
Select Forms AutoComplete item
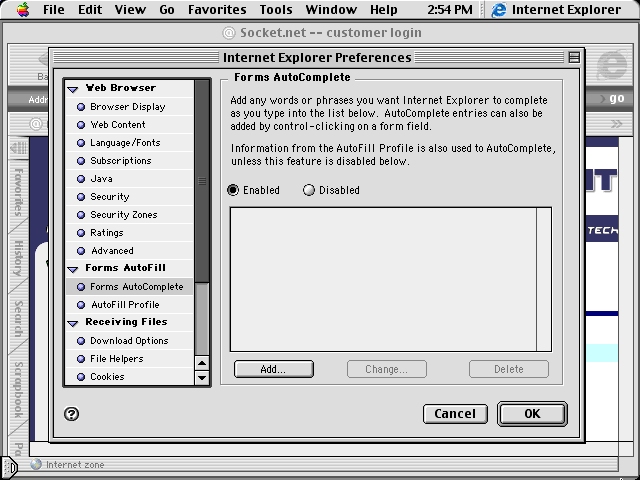[129, 287]
